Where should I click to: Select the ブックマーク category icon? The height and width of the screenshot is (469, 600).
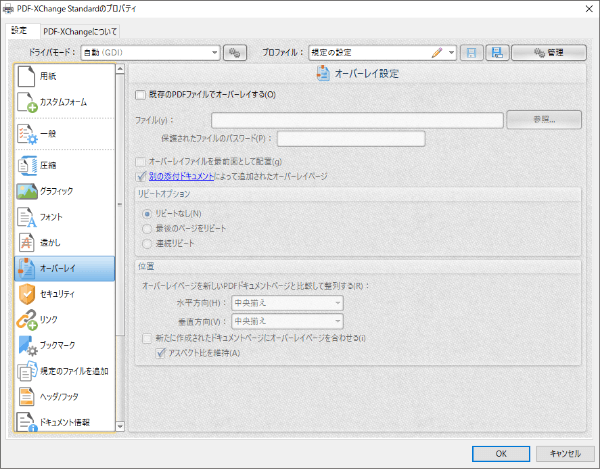[28, 345]
